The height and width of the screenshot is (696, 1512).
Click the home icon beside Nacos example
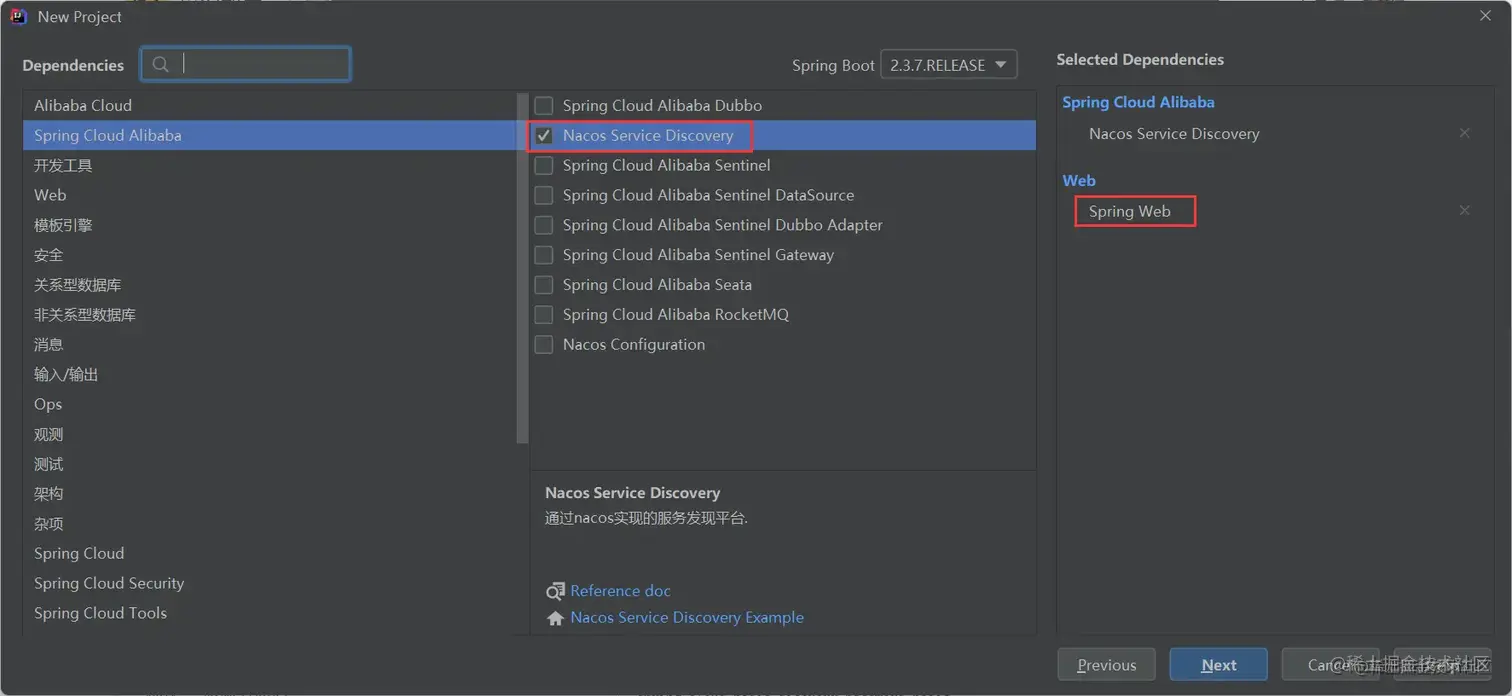point(555,618)
